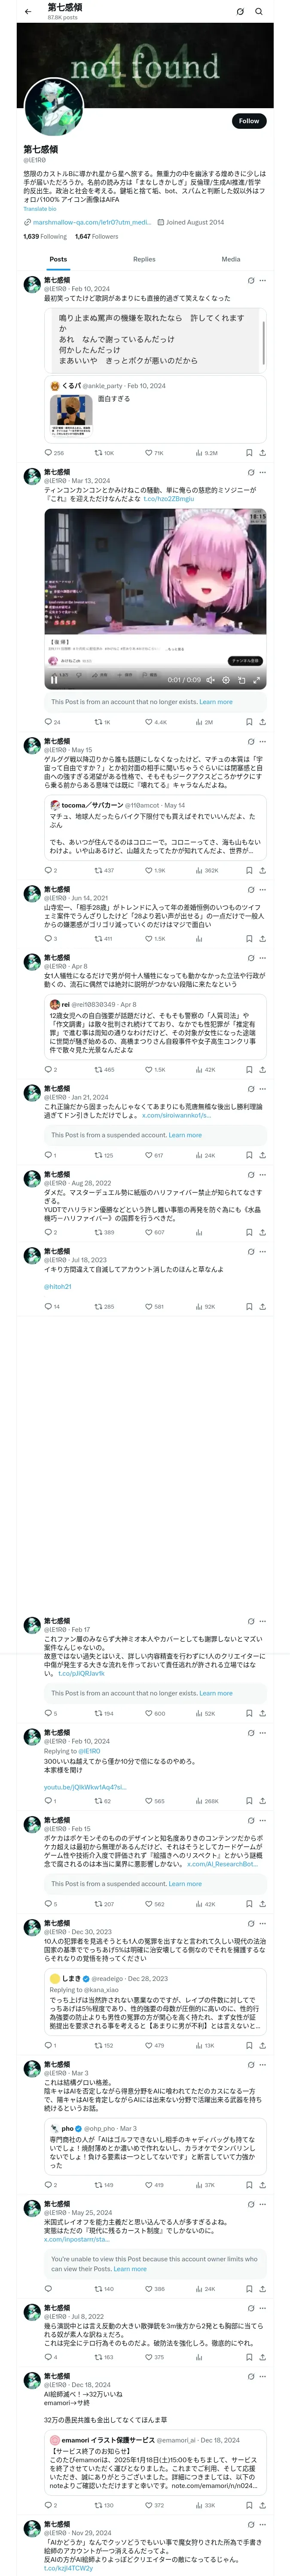
Task: Click the back arrow in the header
Action: pos(28,11)
